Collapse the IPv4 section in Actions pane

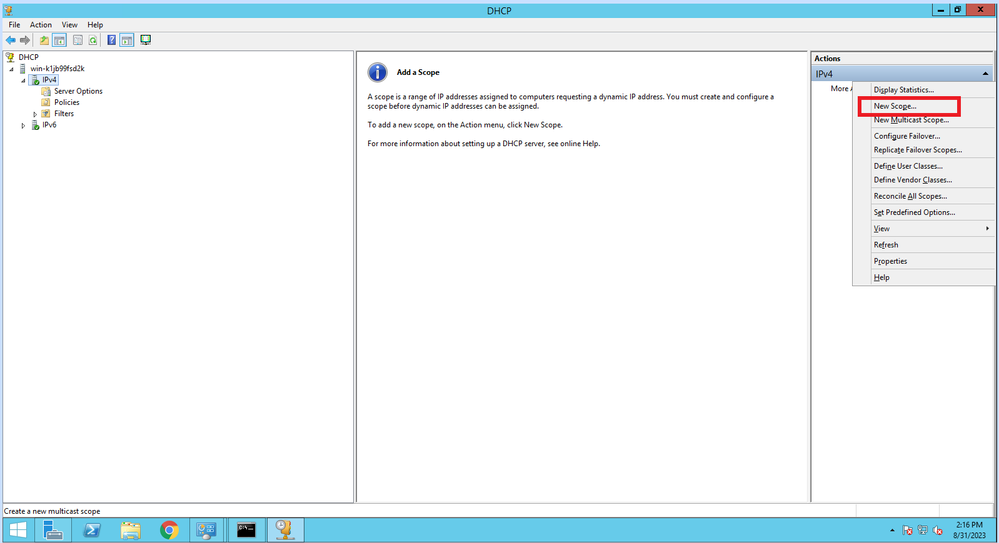pyautogui.click(x=985, y=74)
